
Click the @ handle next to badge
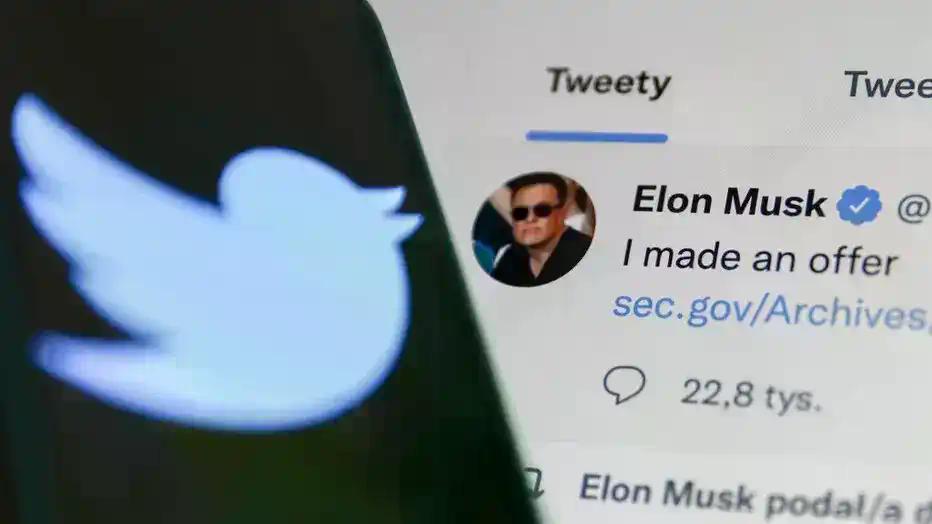(914, 208)
